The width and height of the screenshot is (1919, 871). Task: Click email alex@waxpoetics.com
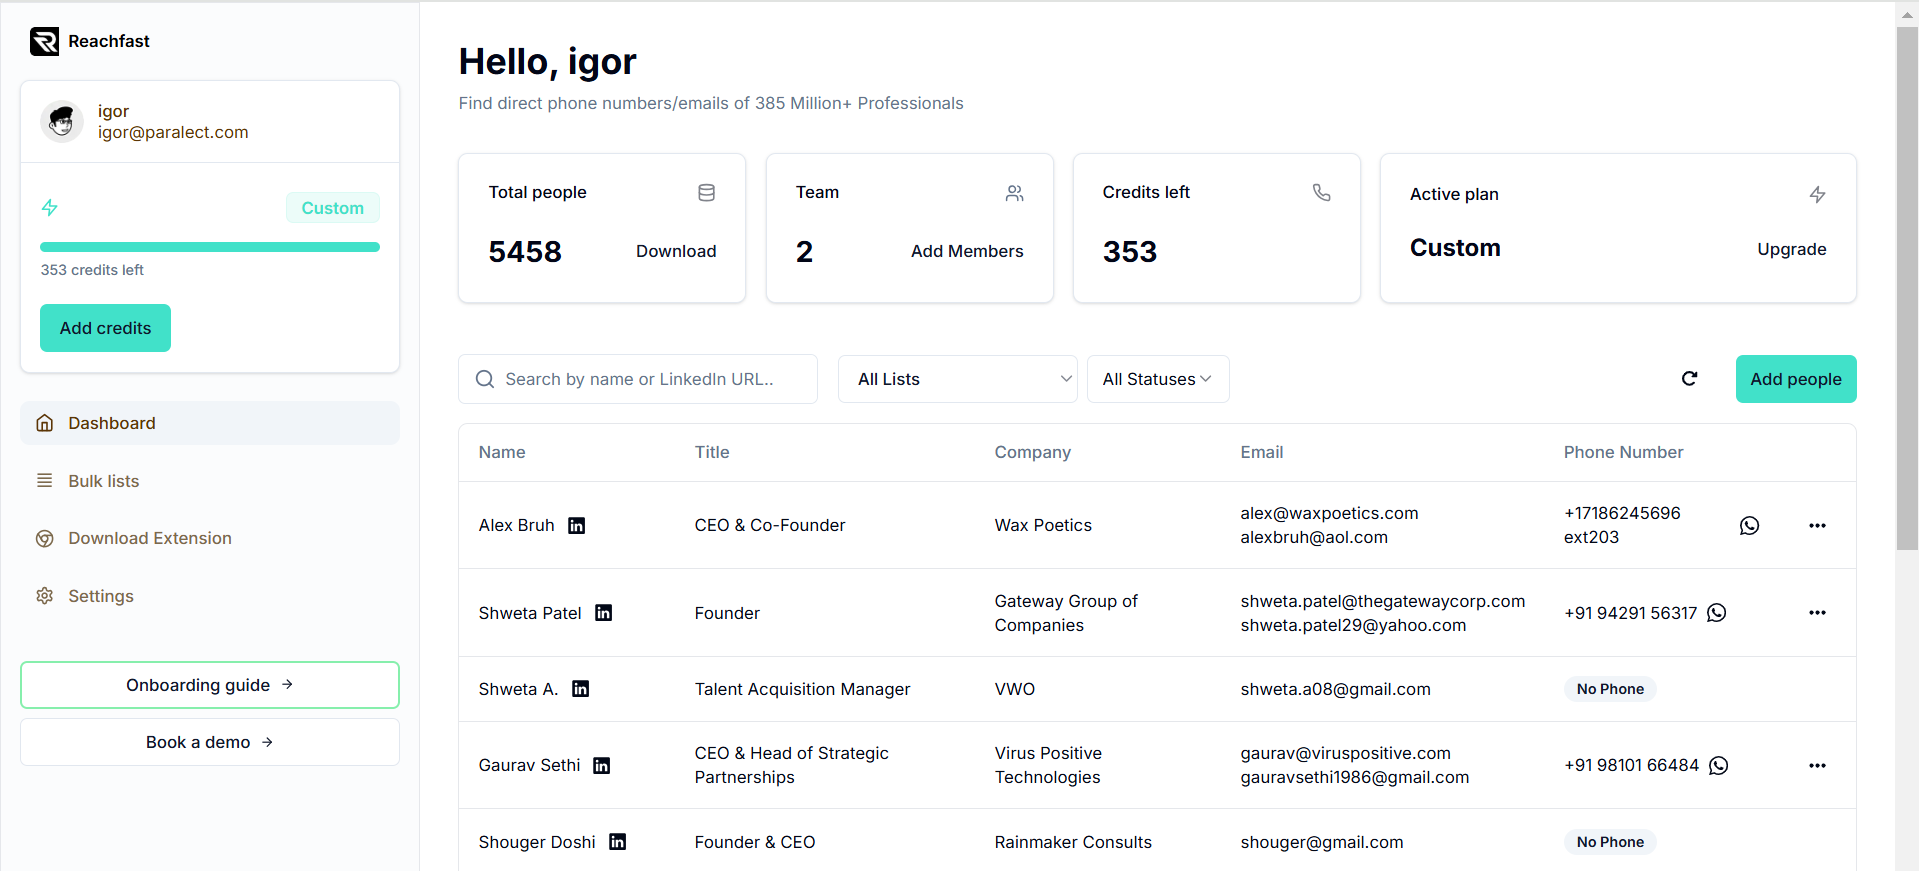click(x=1329, y=513)
